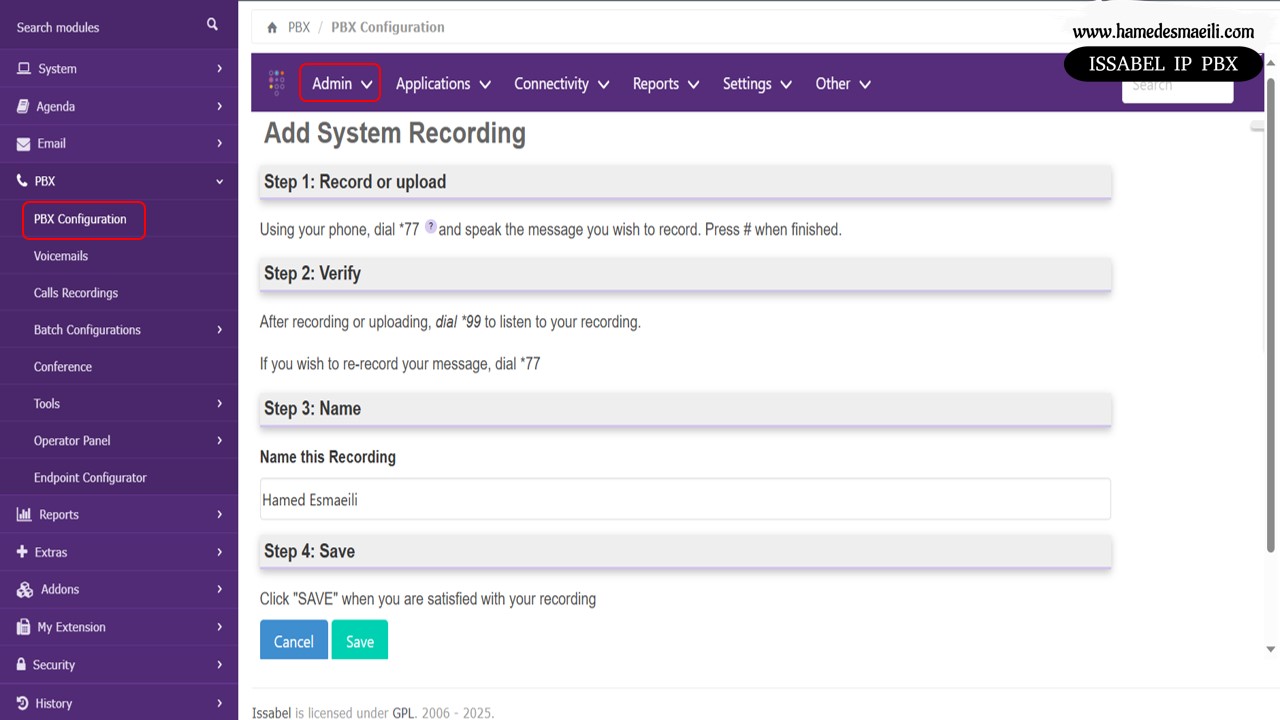Image resolution: width=1280 pixels, height=720 pixels.
Task: Expand the Connectivity dropdown menu
Action: tap(561, 84)
